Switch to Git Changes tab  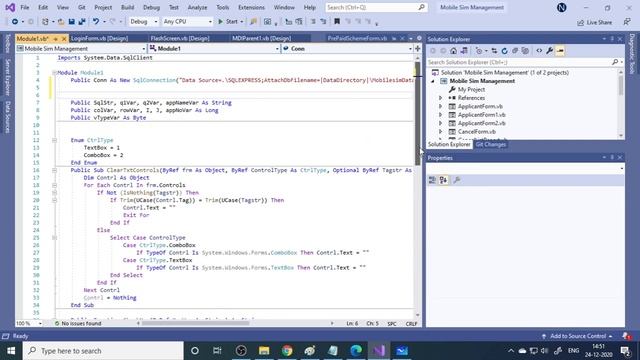click(x=491, y=144)
